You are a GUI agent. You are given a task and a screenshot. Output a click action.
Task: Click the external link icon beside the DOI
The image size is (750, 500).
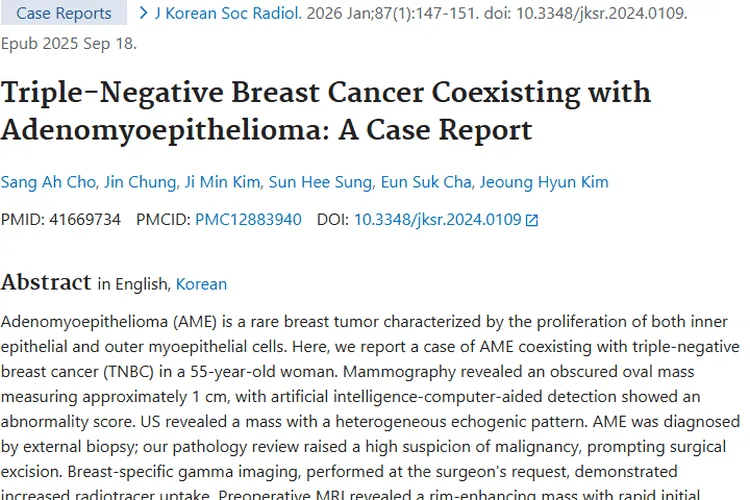tap(532, 220)
